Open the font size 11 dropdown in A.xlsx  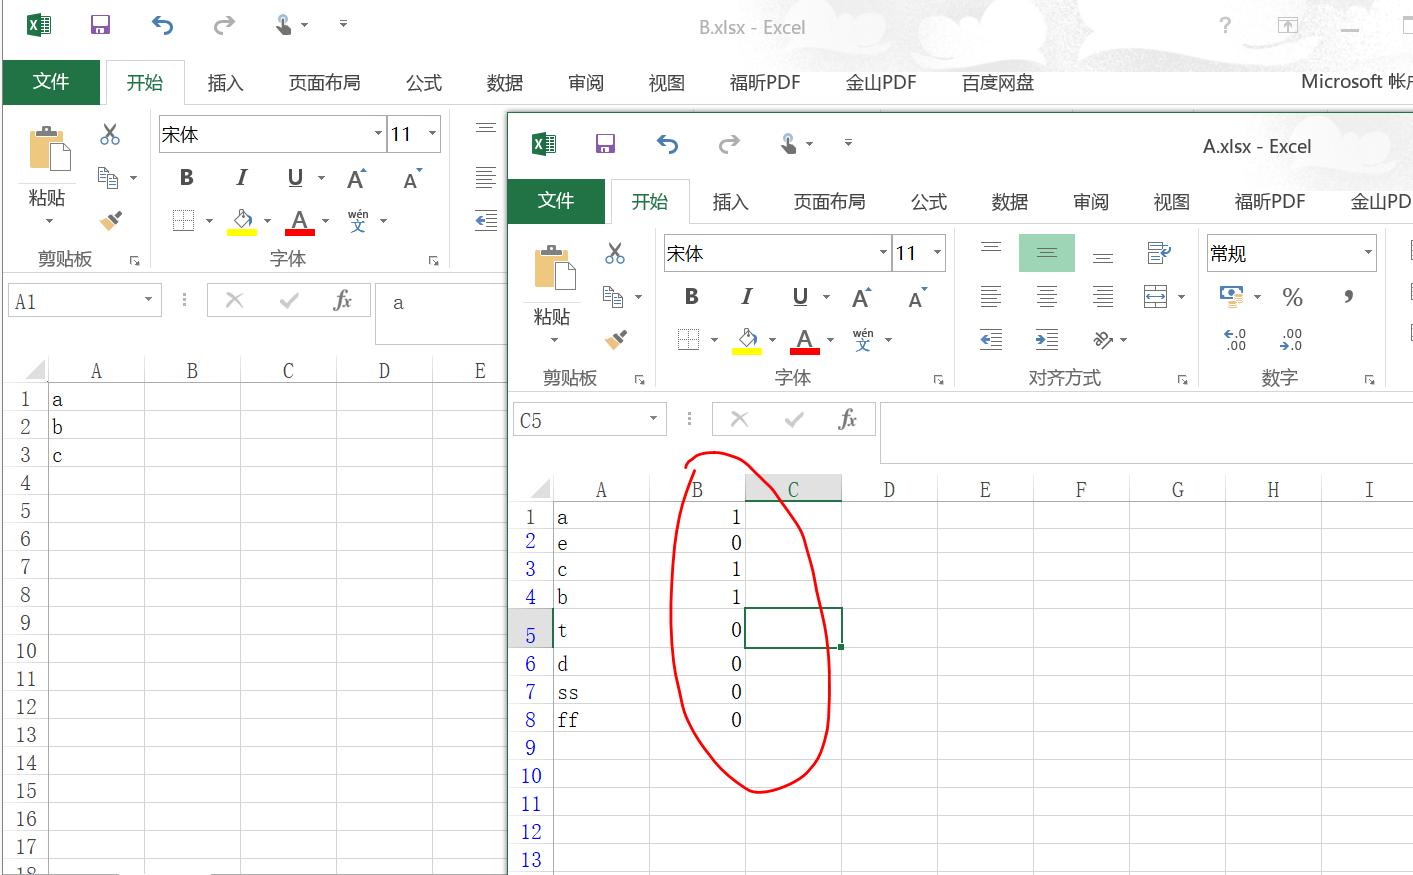click(x=937, y=253)
